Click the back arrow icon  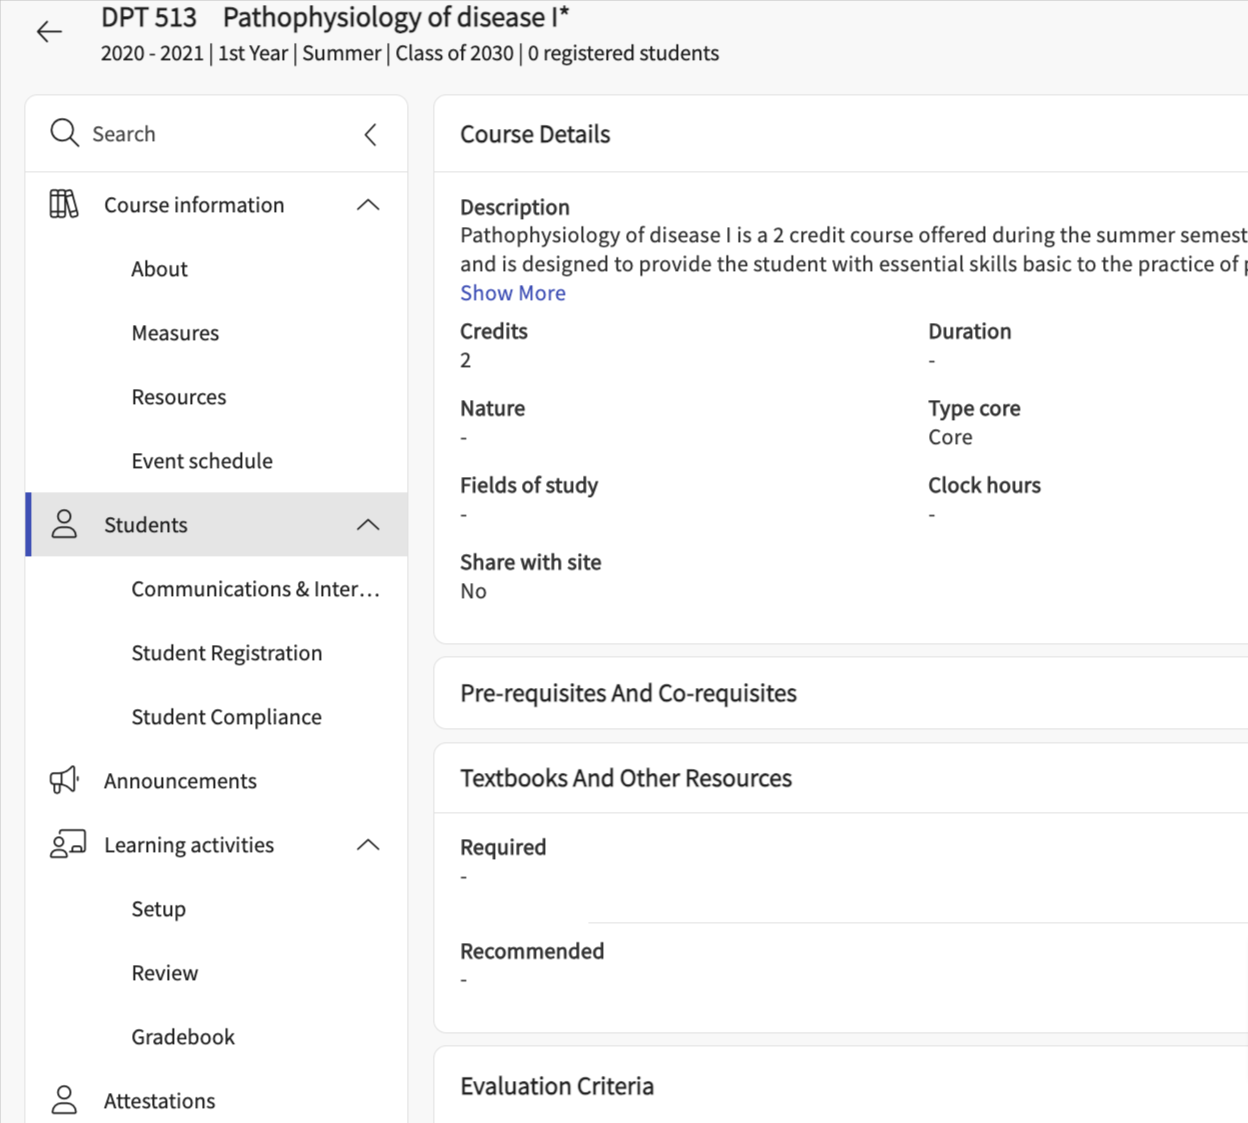49,32
